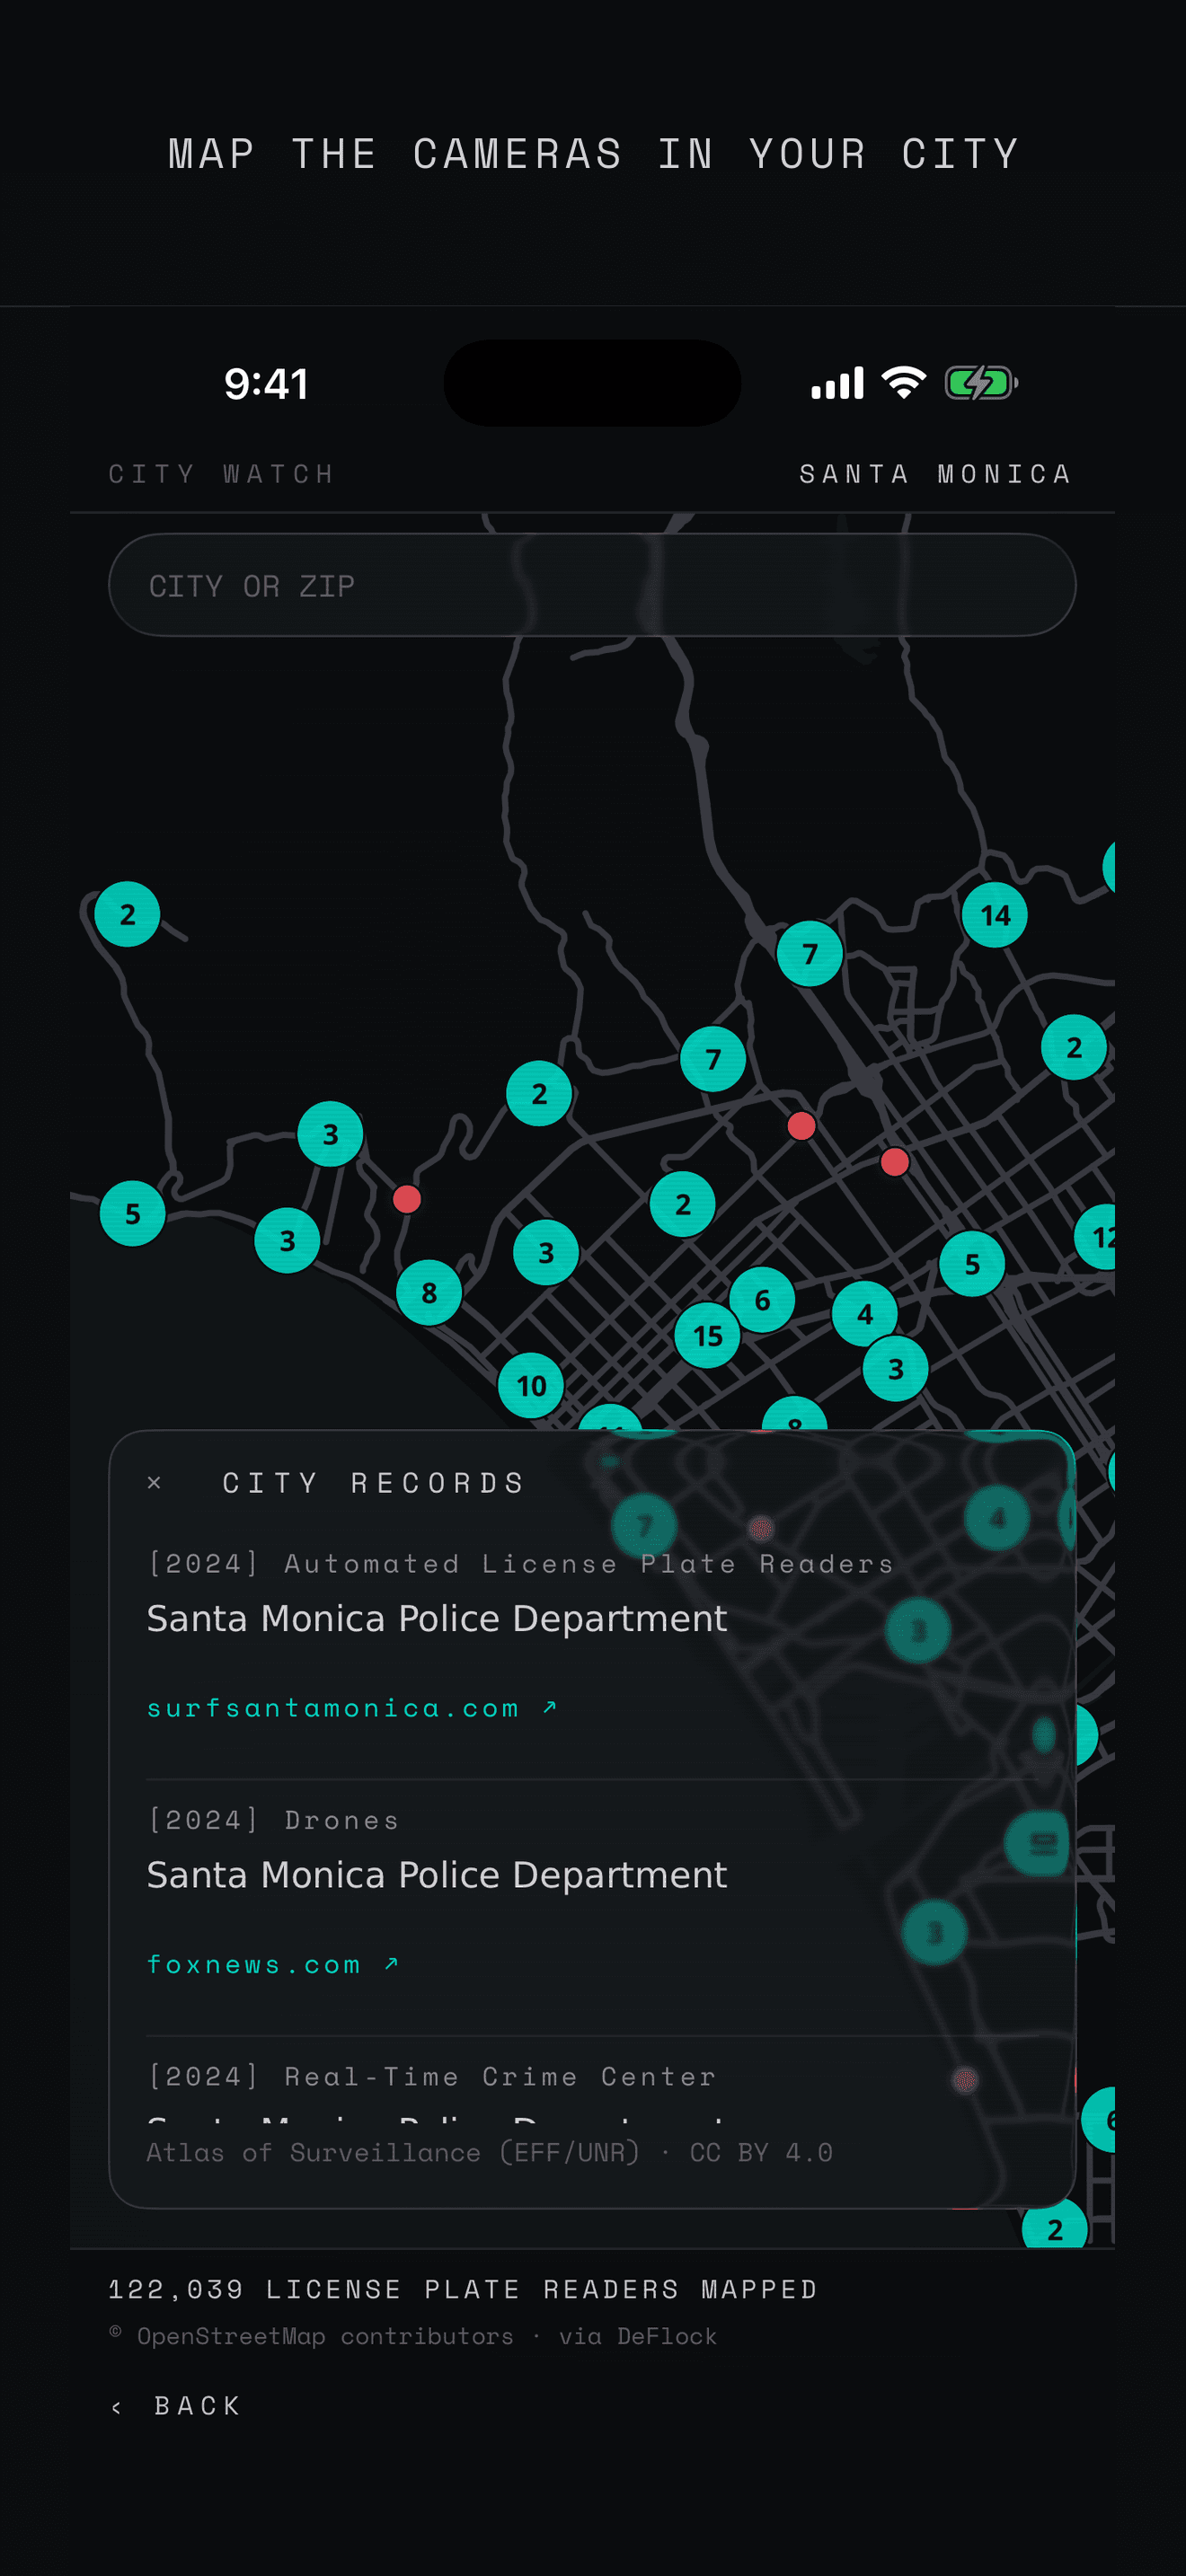Tap the 9:41 status bar clock

point(266,383)
